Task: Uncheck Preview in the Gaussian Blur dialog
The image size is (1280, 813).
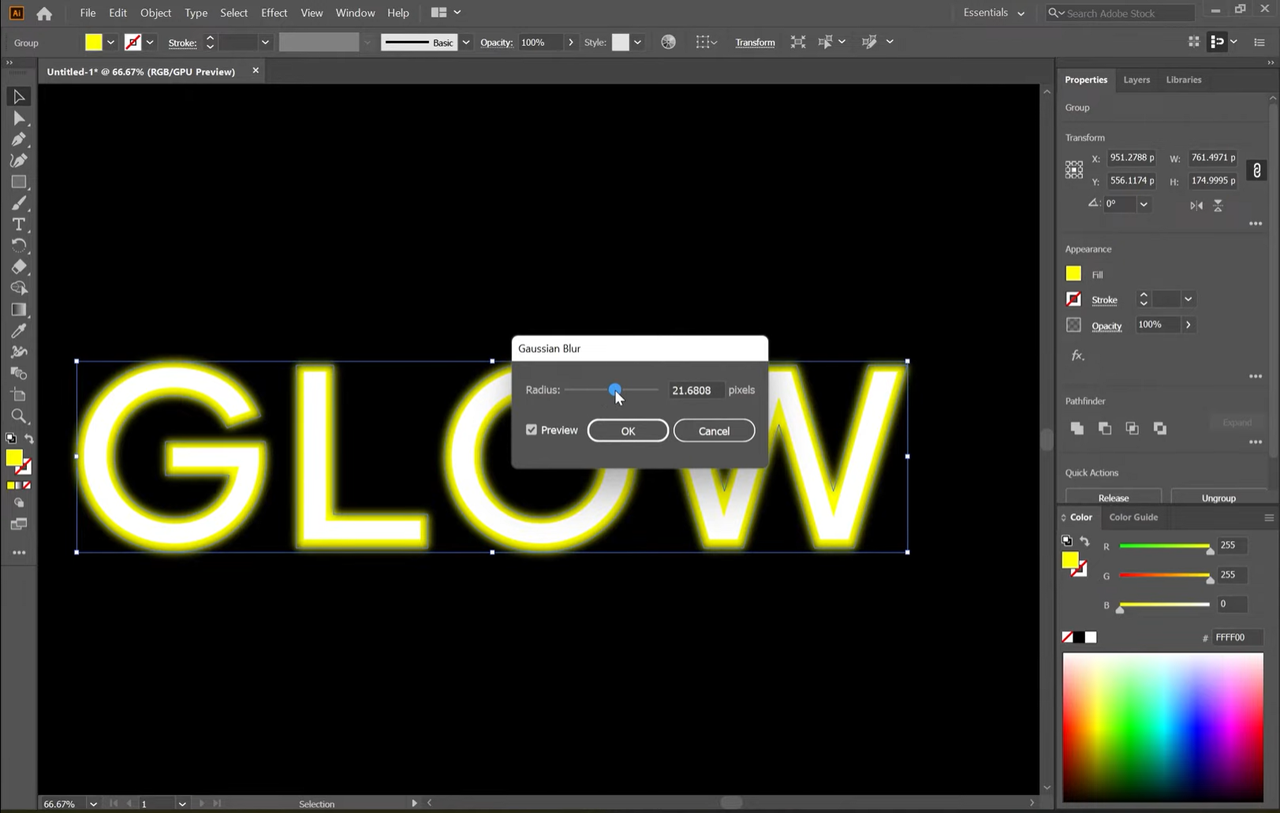Action: (x=531, y=429)
